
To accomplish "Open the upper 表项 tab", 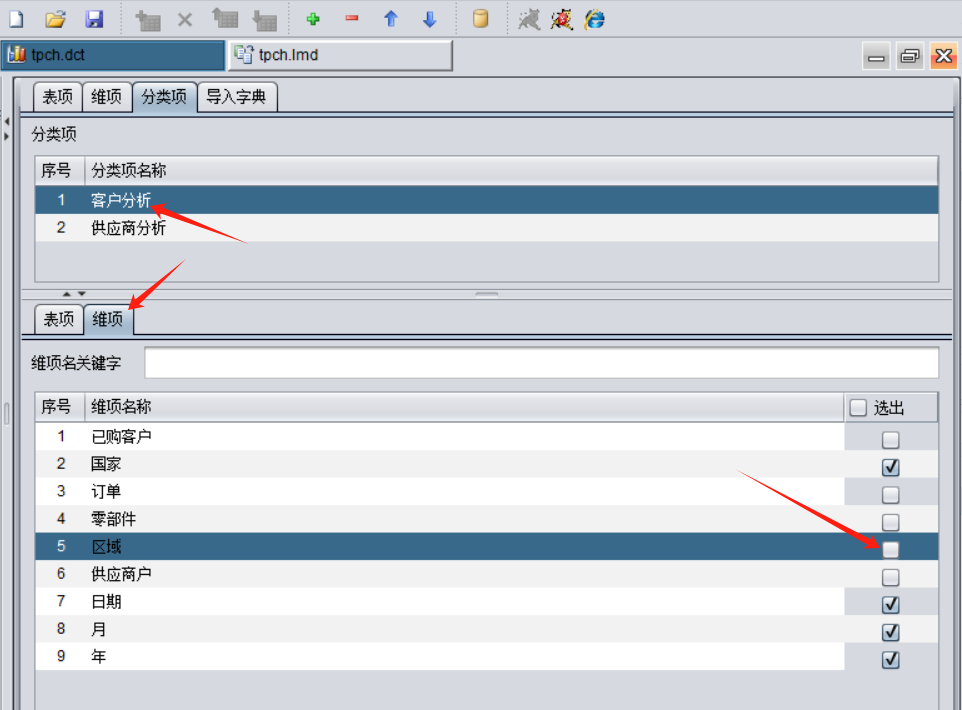I will coord(58,97).
